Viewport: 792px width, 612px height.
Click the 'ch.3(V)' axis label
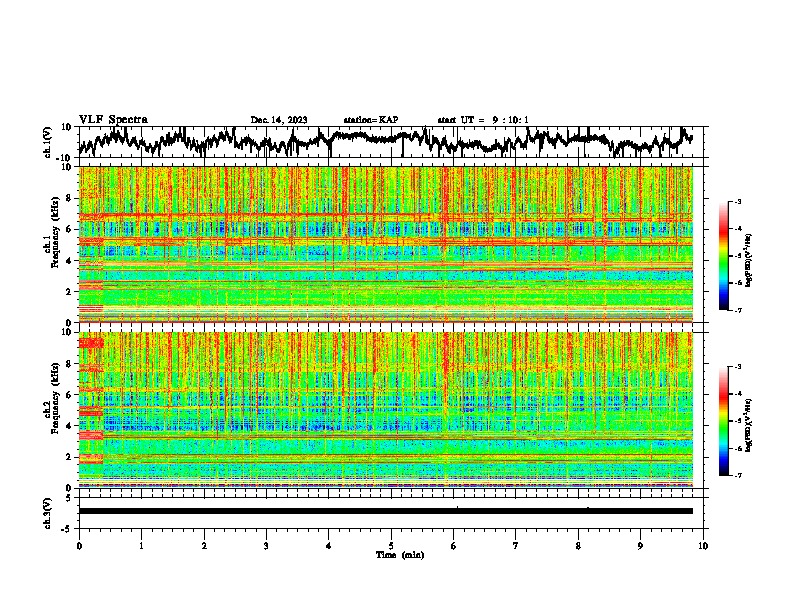pyautogui.click(x=48, y=513)
